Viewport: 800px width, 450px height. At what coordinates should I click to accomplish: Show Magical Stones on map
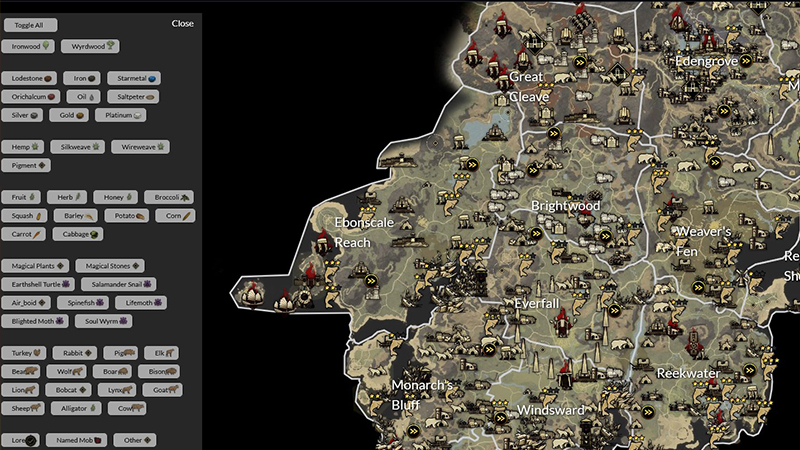110,266
